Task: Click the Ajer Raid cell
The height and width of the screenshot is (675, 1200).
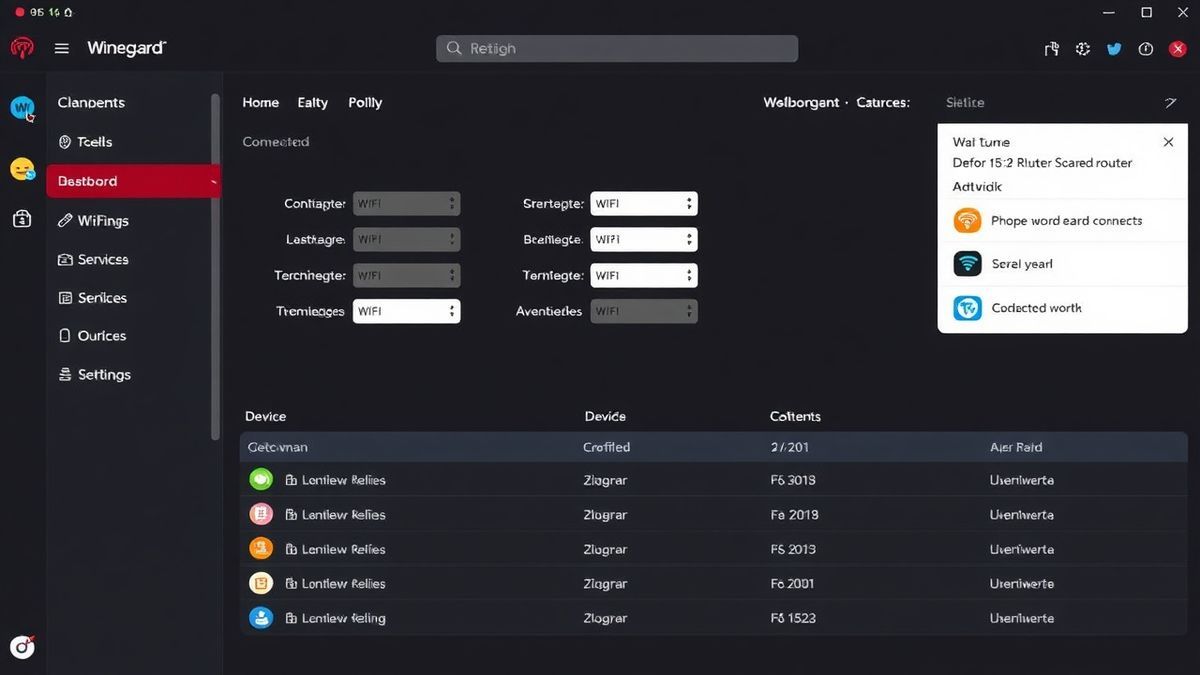Action: coord(1016,447)
